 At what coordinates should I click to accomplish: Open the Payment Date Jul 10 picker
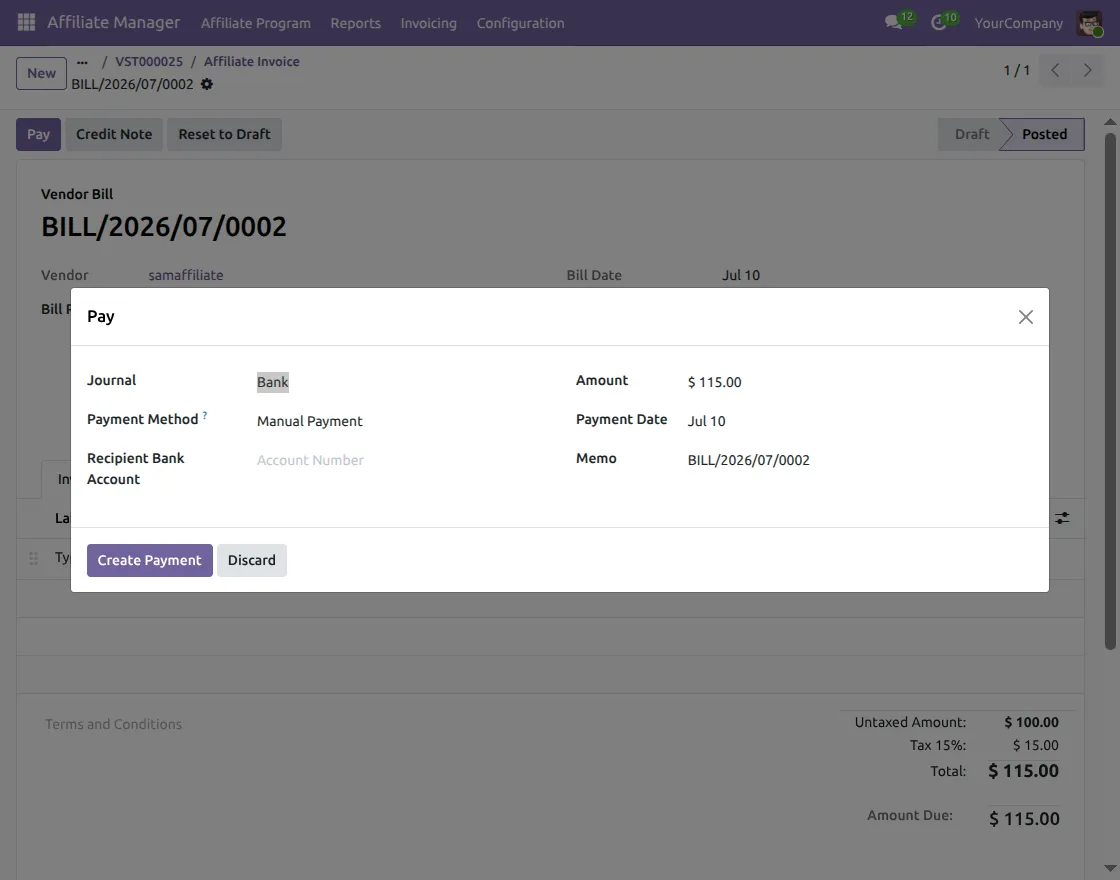(x=859, y=421)
